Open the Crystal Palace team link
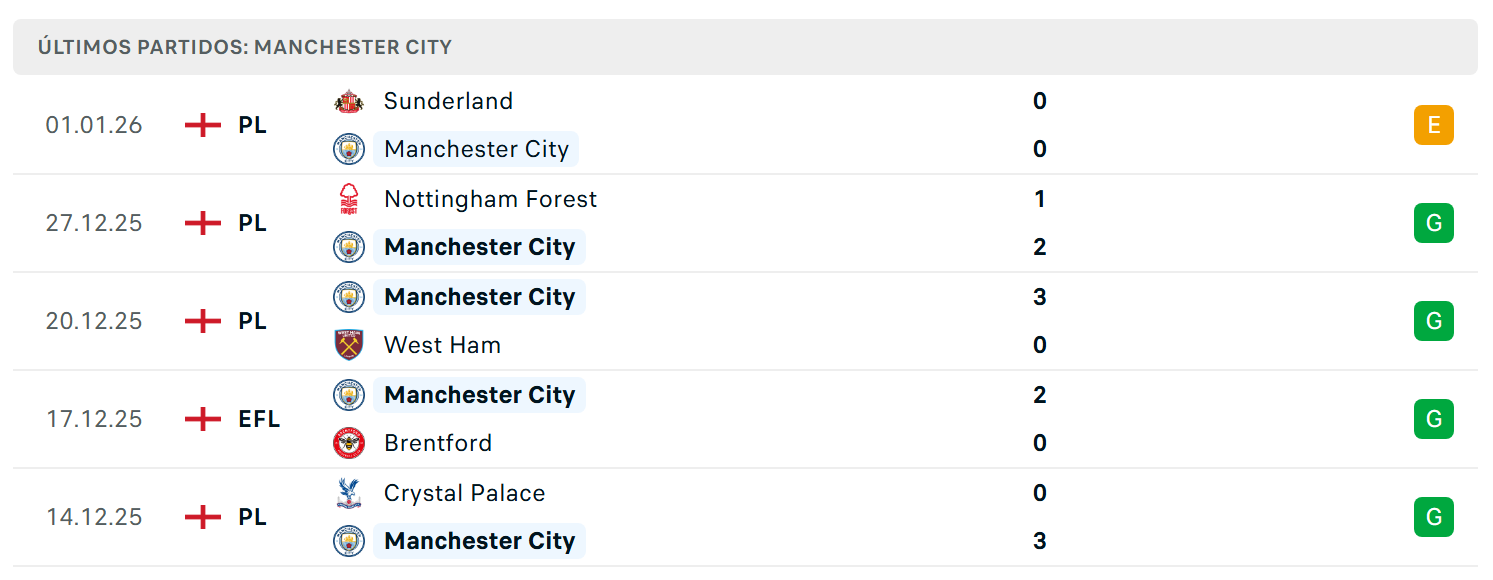The width and height of the screenshot is (1493, 580). point(465,493)
